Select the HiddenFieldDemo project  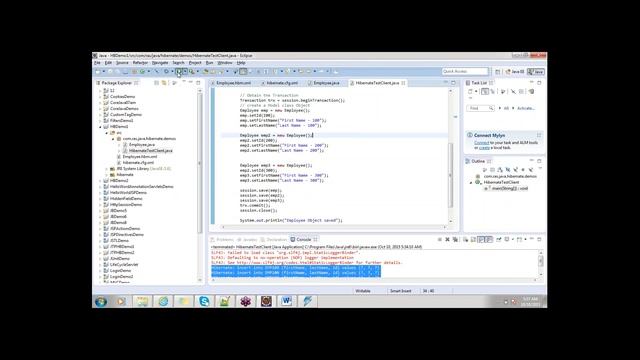click(126, 198)
